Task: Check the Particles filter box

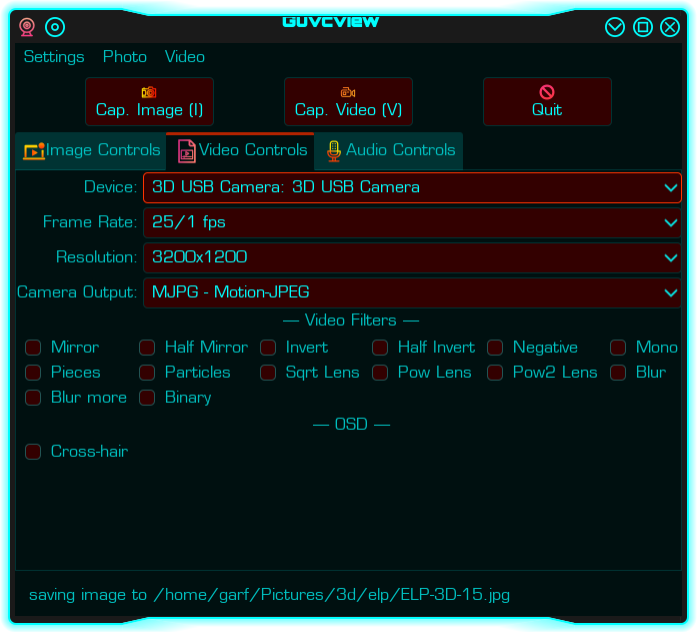Action: (x=147, y=372)
